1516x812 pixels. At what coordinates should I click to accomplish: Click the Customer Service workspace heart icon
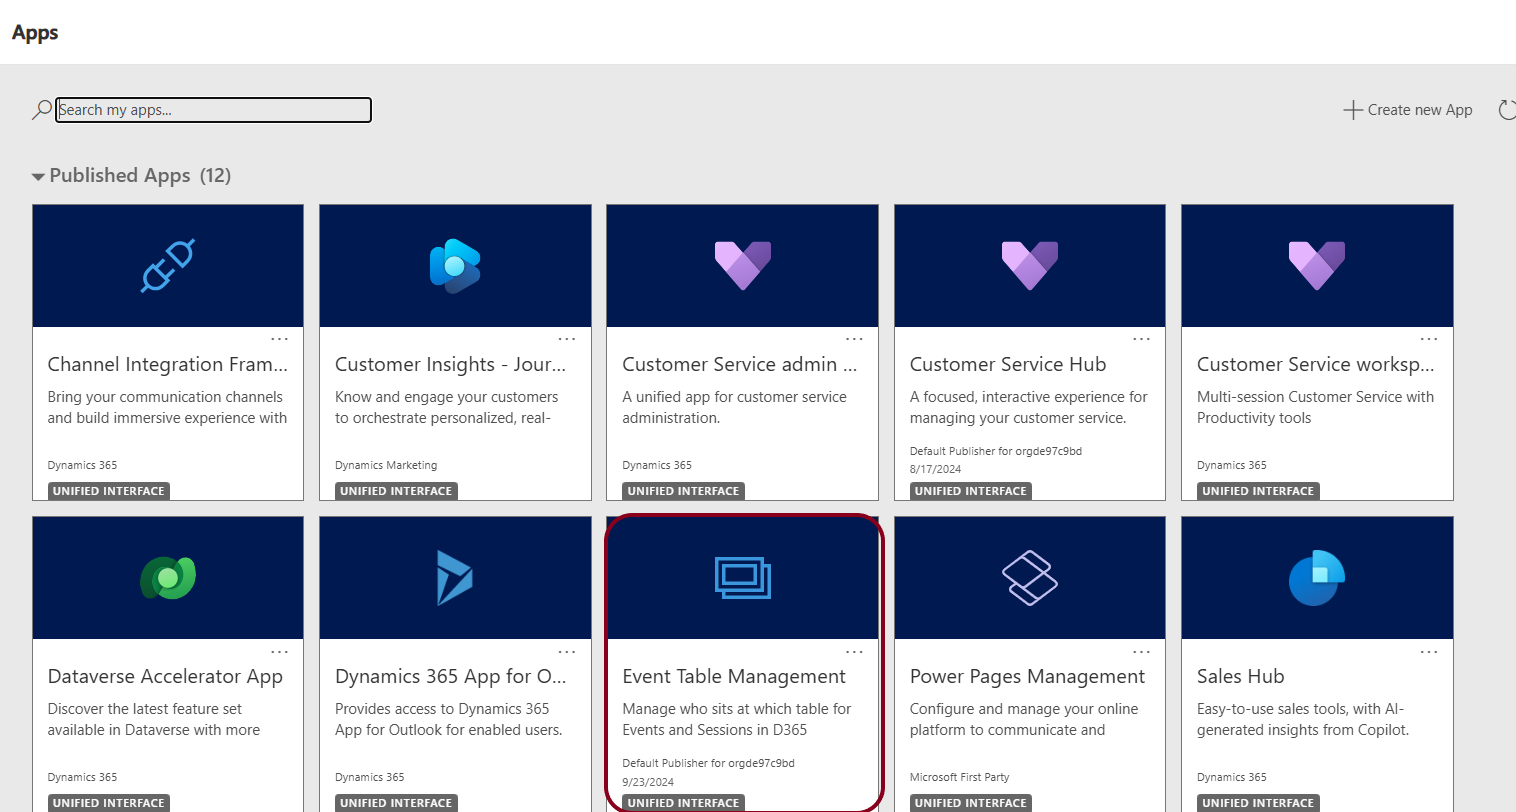[1317, 266]
